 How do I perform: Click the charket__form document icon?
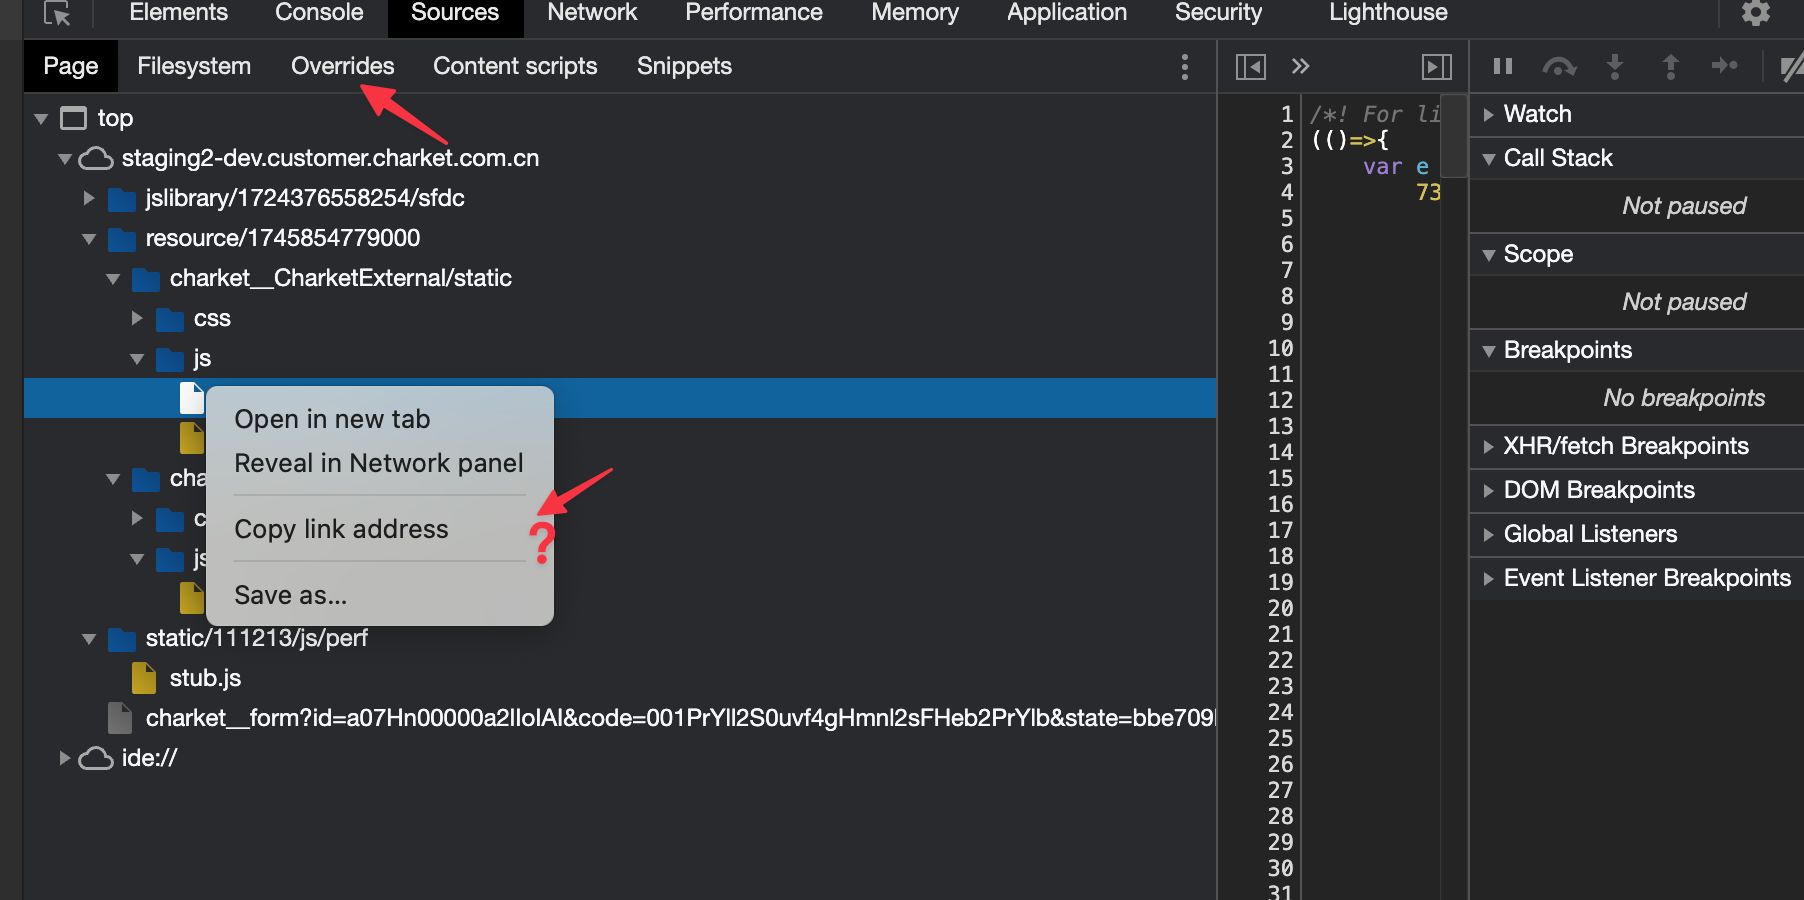120,718
